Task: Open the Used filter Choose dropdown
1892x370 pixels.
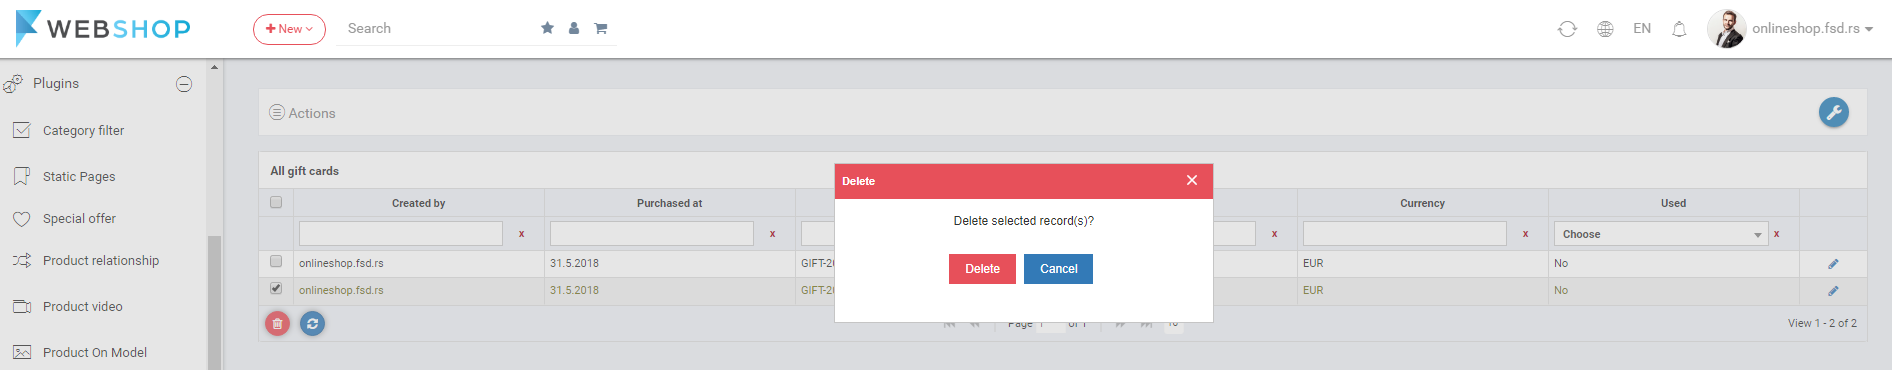Action: click(x=1661, y=234)
